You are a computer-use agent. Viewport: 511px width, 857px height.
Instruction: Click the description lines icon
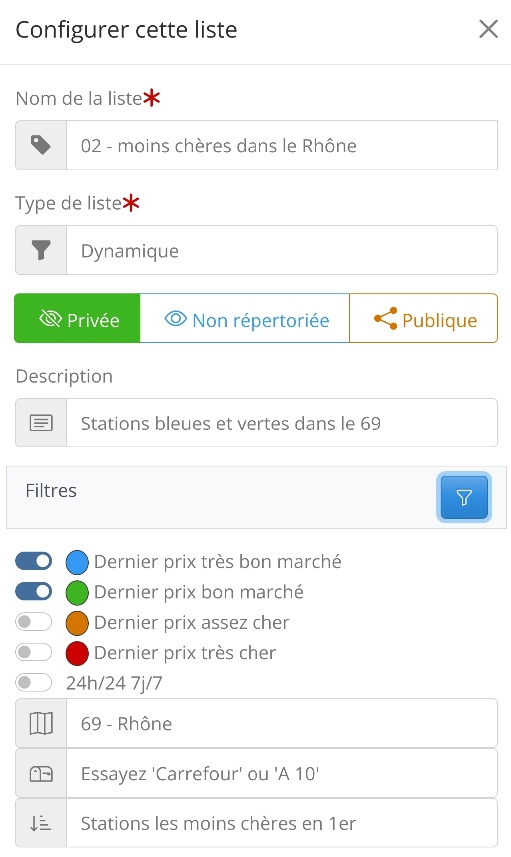41,423
